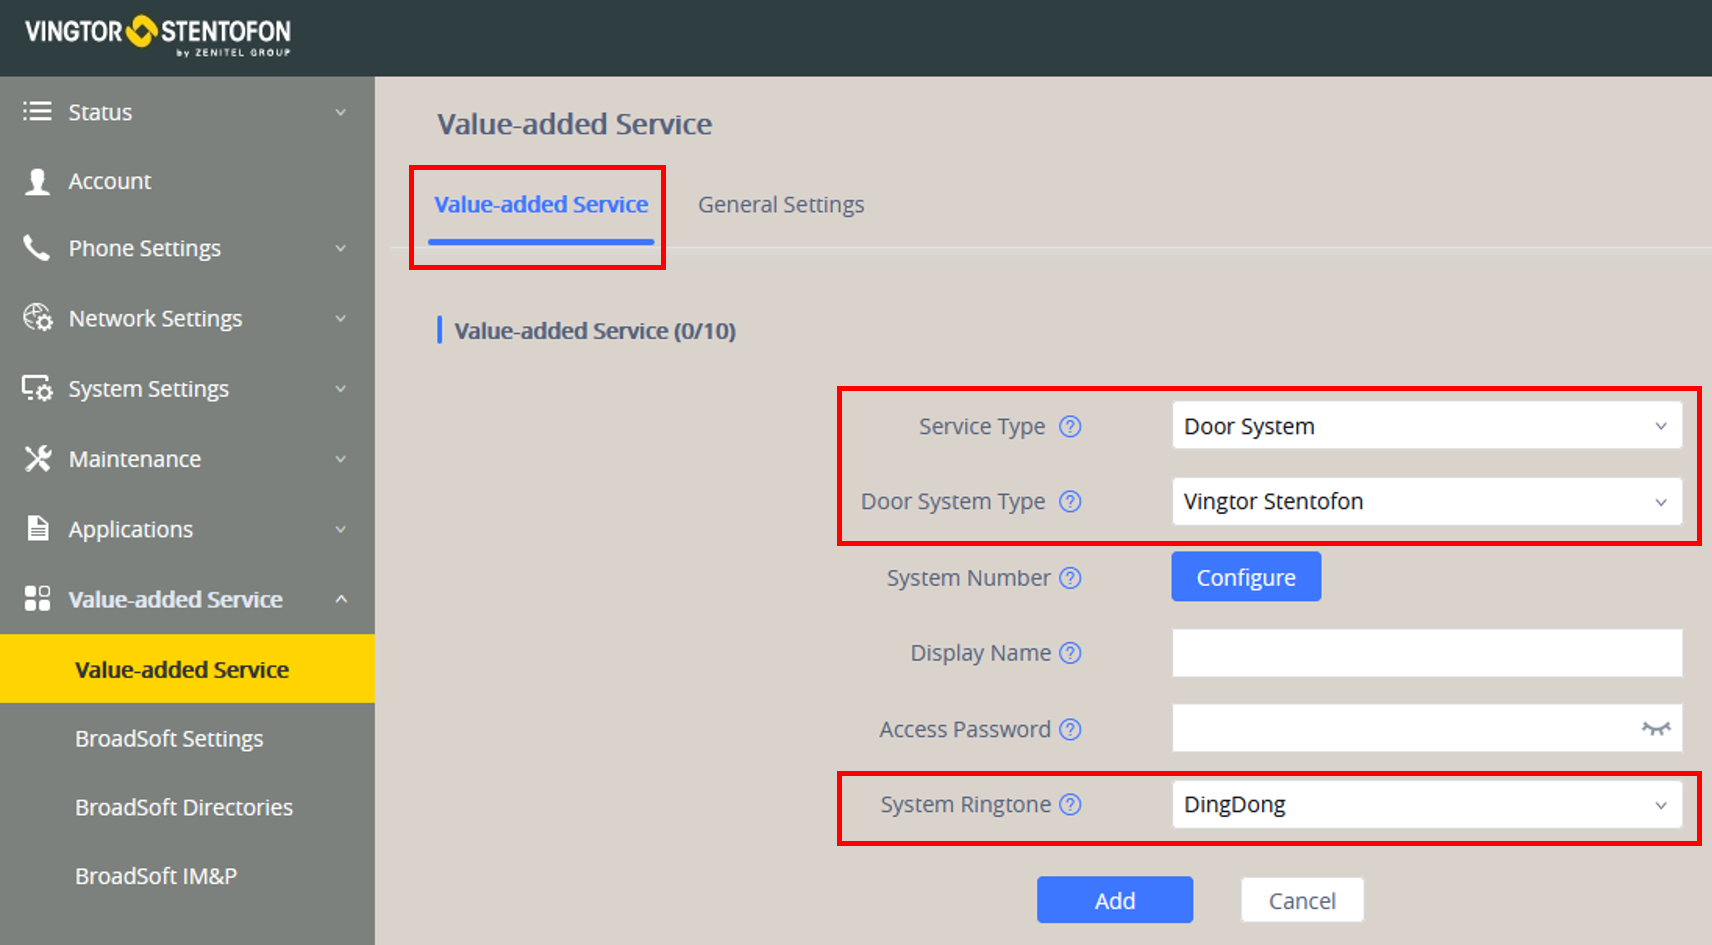The width and height of the screenshot is (1712, 945).
Task: Click the help icon next to Display Name
Action: coord(1070,653)
